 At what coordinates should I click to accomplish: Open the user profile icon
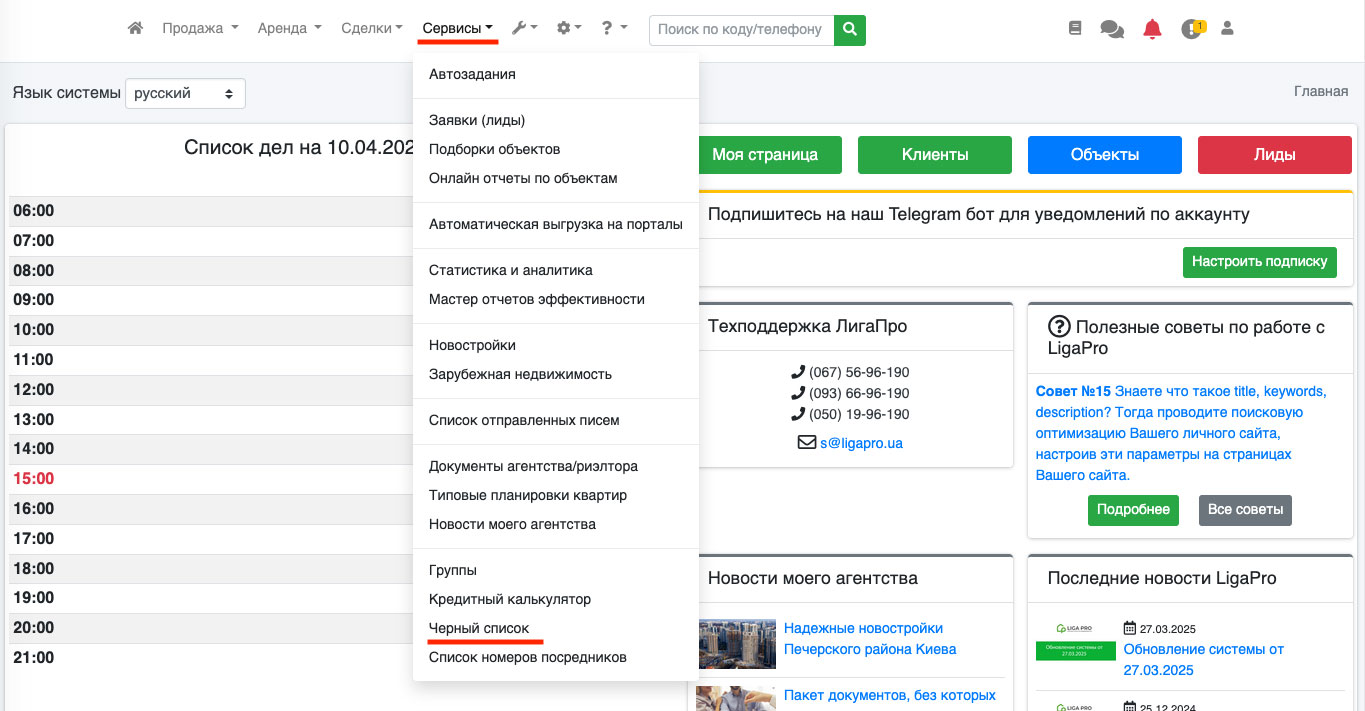click(x=1227, y=29)
